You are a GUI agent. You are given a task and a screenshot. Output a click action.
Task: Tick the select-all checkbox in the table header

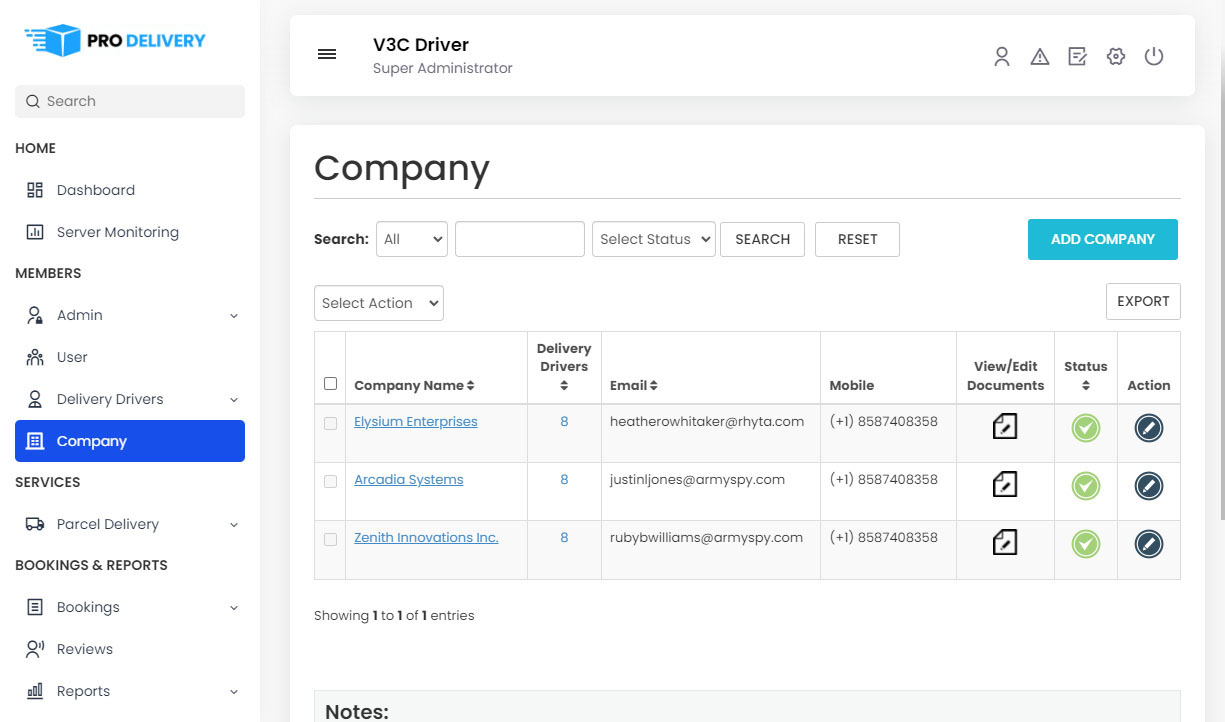click(x=330, y=383)
